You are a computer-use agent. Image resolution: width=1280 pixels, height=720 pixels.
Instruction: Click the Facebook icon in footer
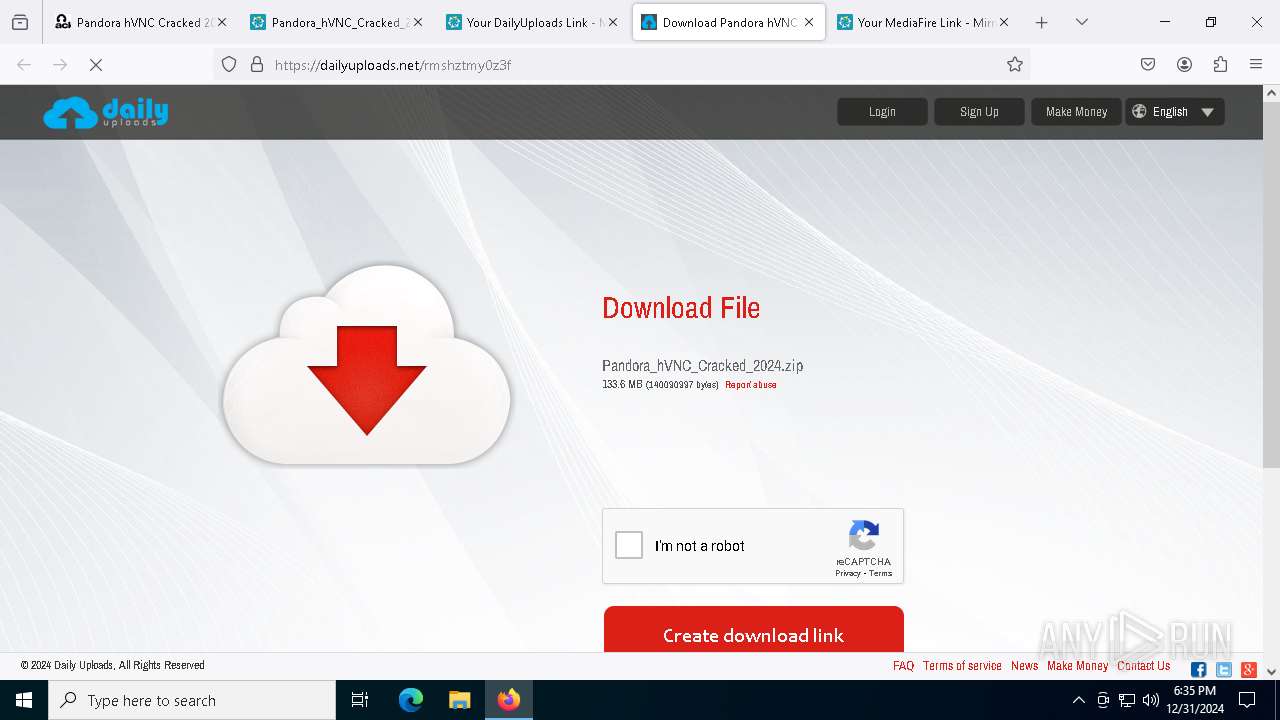click(1198, 670)
